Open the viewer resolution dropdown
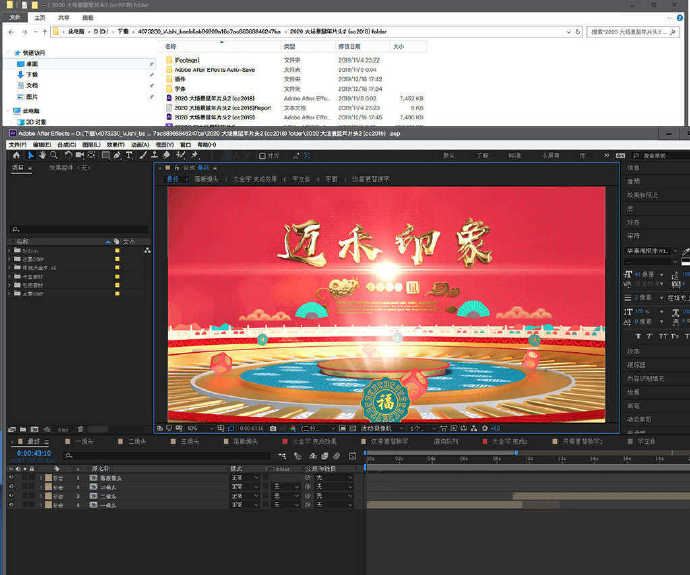Image resolution: width=690 pixels, height=575 pixels. point(317,429)
